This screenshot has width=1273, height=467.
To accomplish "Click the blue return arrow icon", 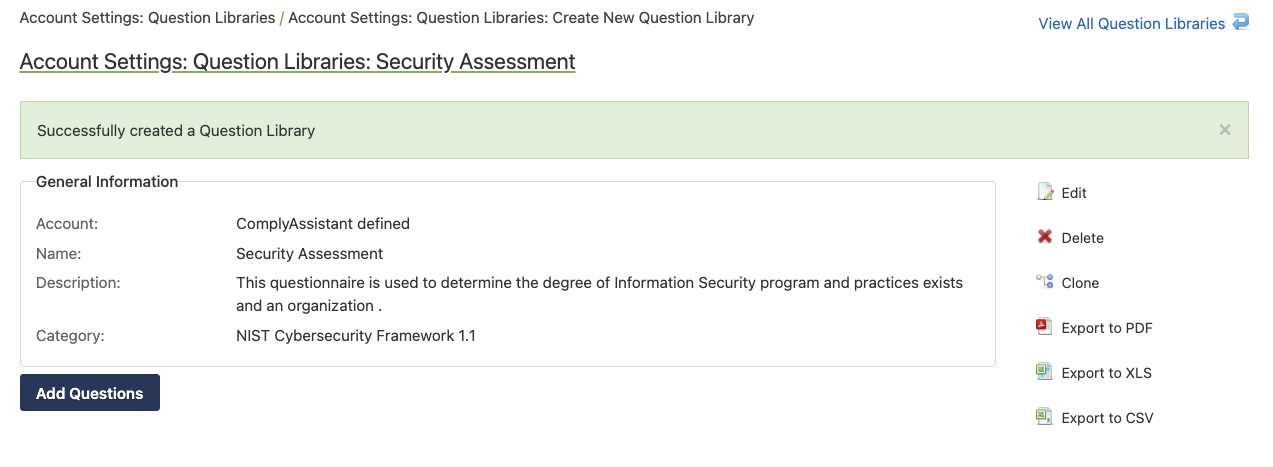I will 1241,22.
